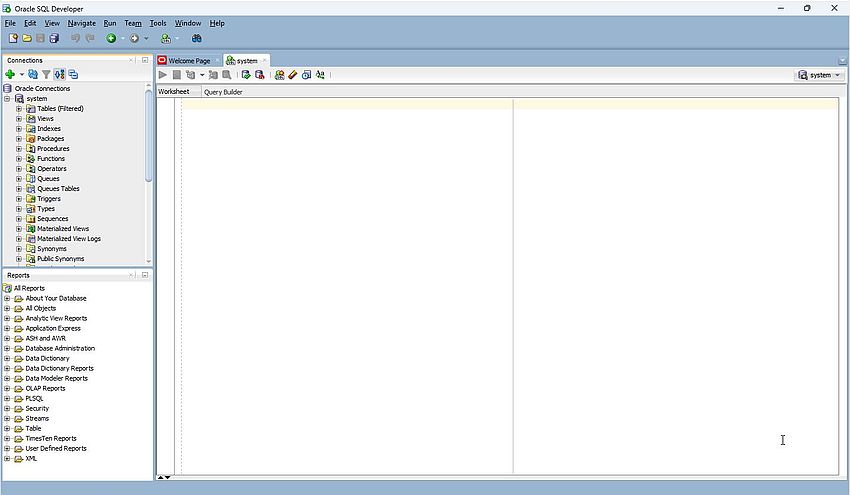Switch to the Query Builder tab
Image resolution: width=850 pixels, height=495 pixels.
pos(223,92)
